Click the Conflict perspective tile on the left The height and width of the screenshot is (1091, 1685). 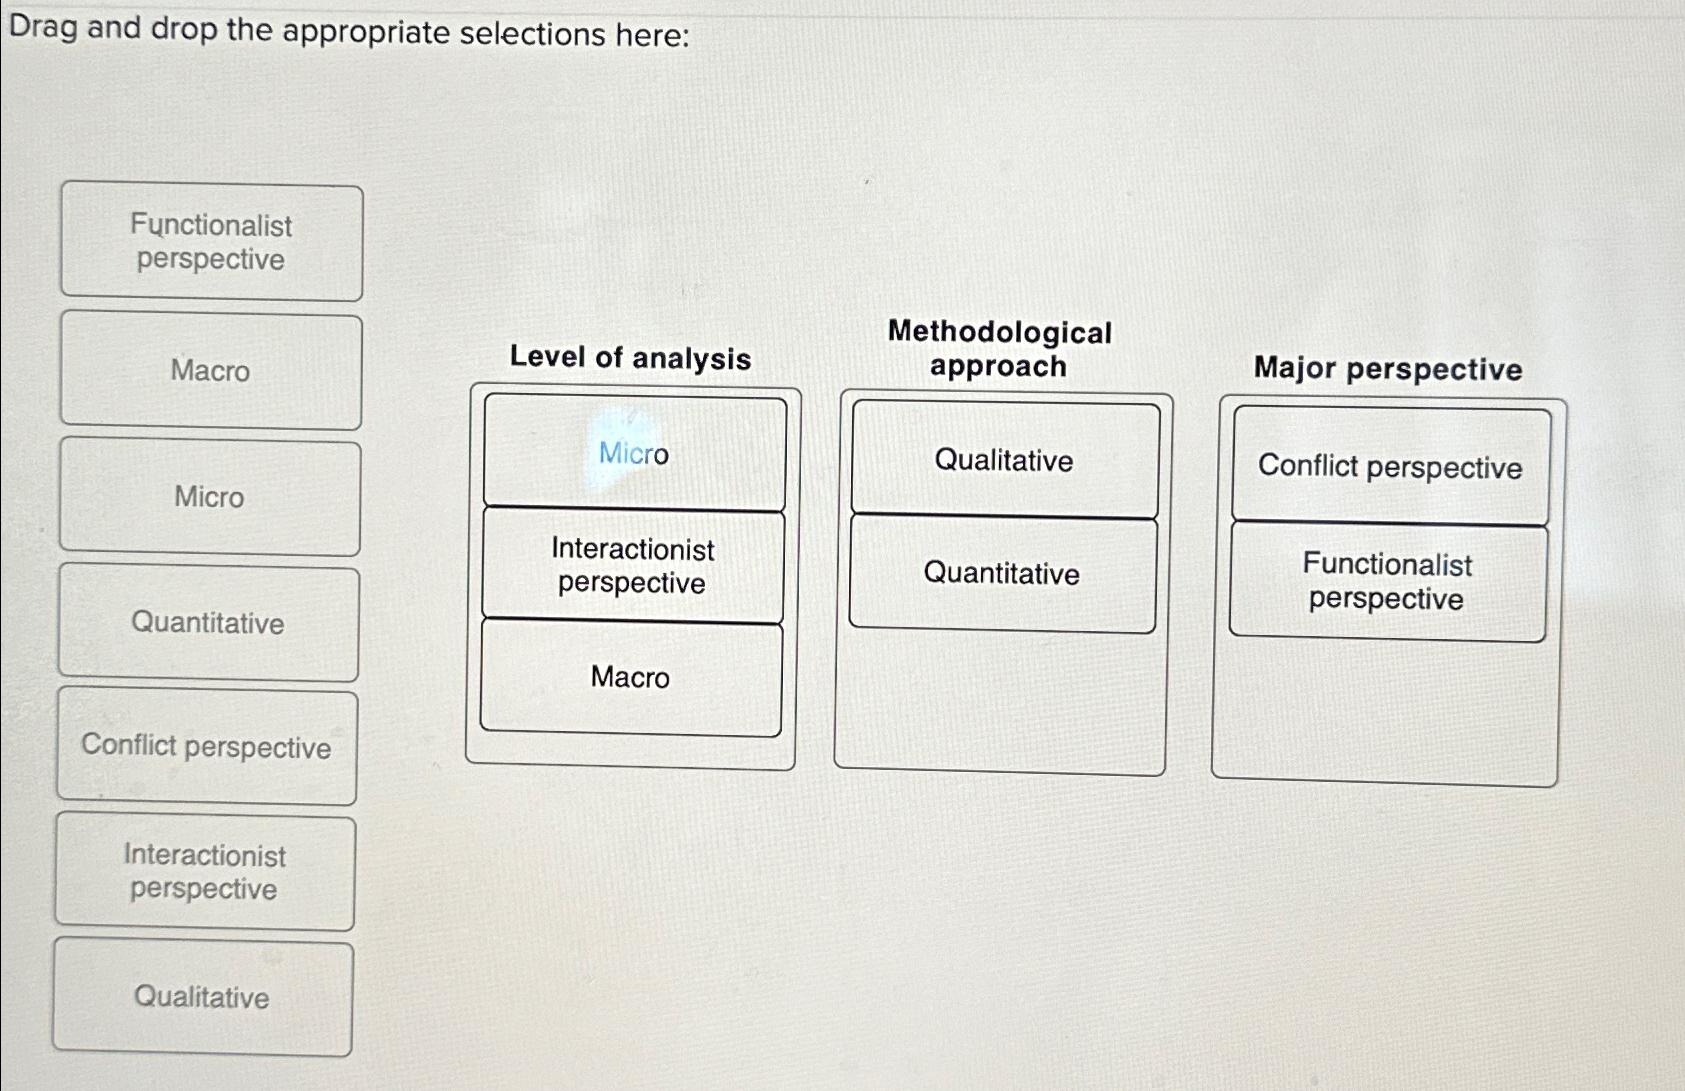tap(207, 746)
